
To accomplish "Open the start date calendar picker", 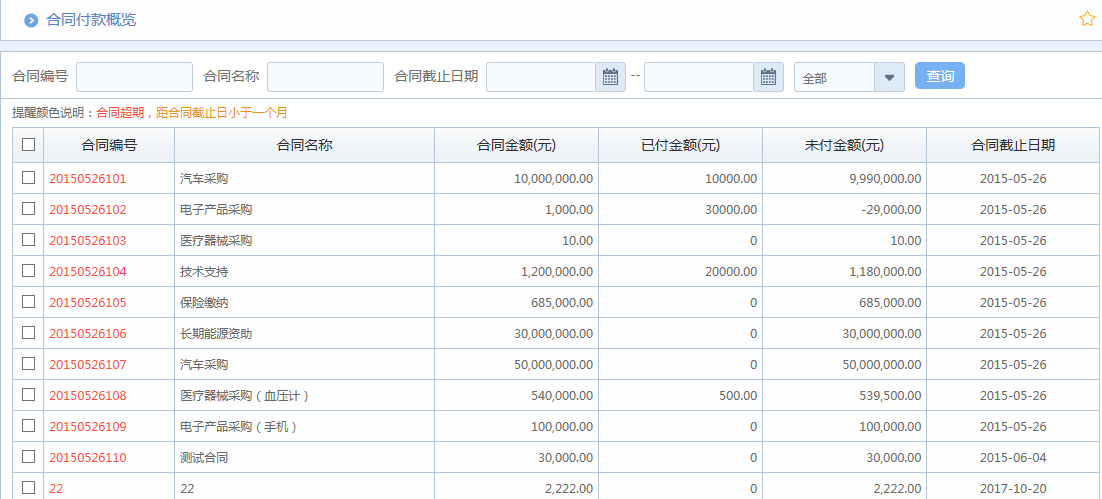I will (x=610, y=77).
